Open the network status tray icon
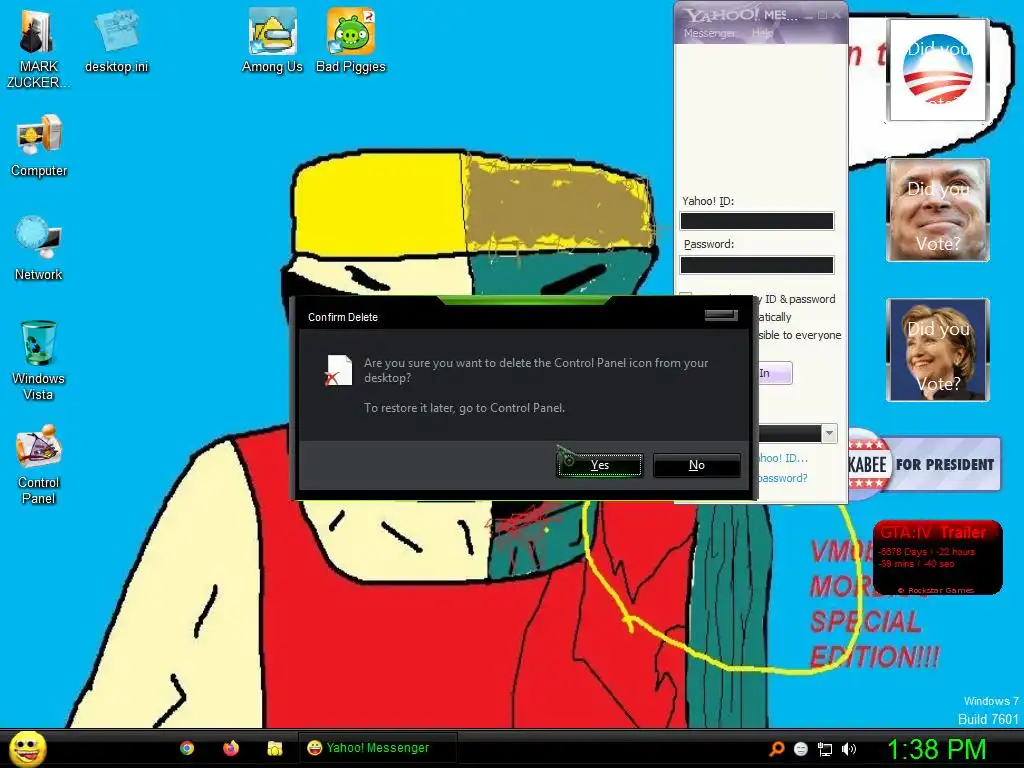 tap(825, 749)
